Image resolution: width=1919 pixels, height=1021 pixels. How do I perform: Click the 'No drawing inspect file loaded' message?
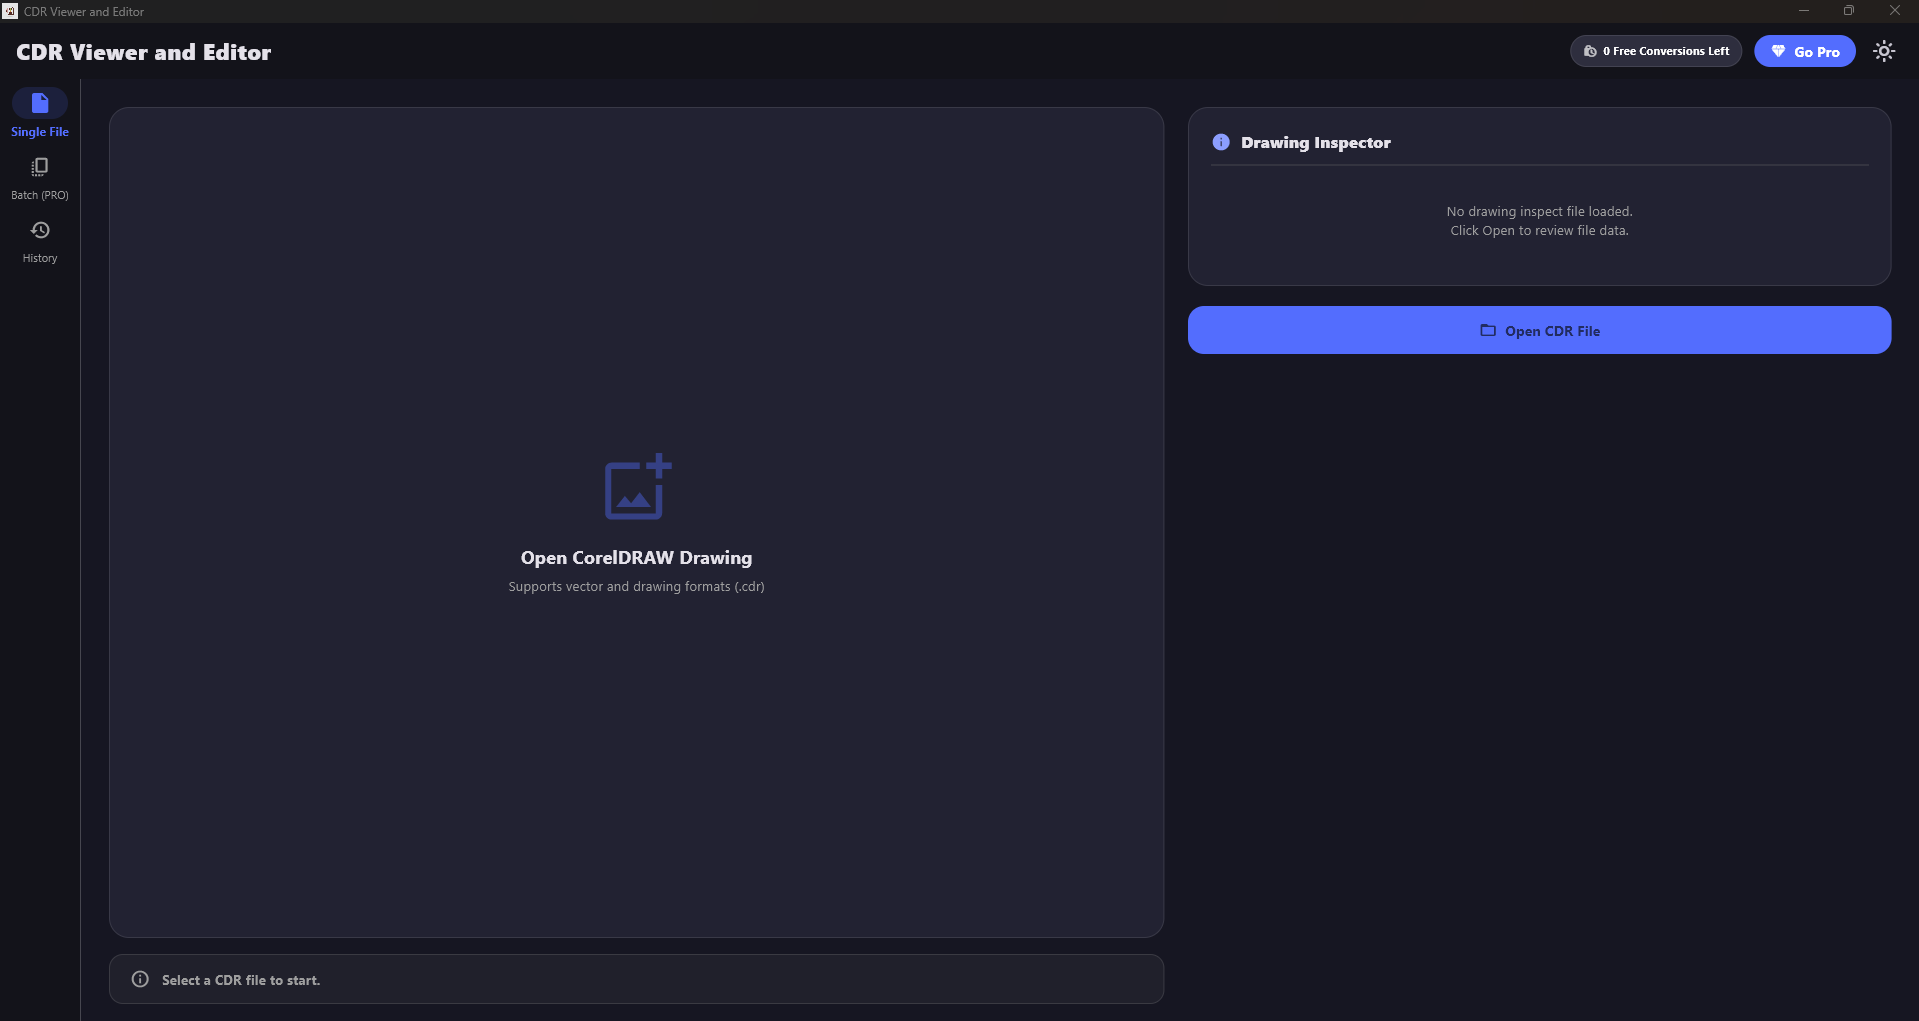click(1539, 212)
